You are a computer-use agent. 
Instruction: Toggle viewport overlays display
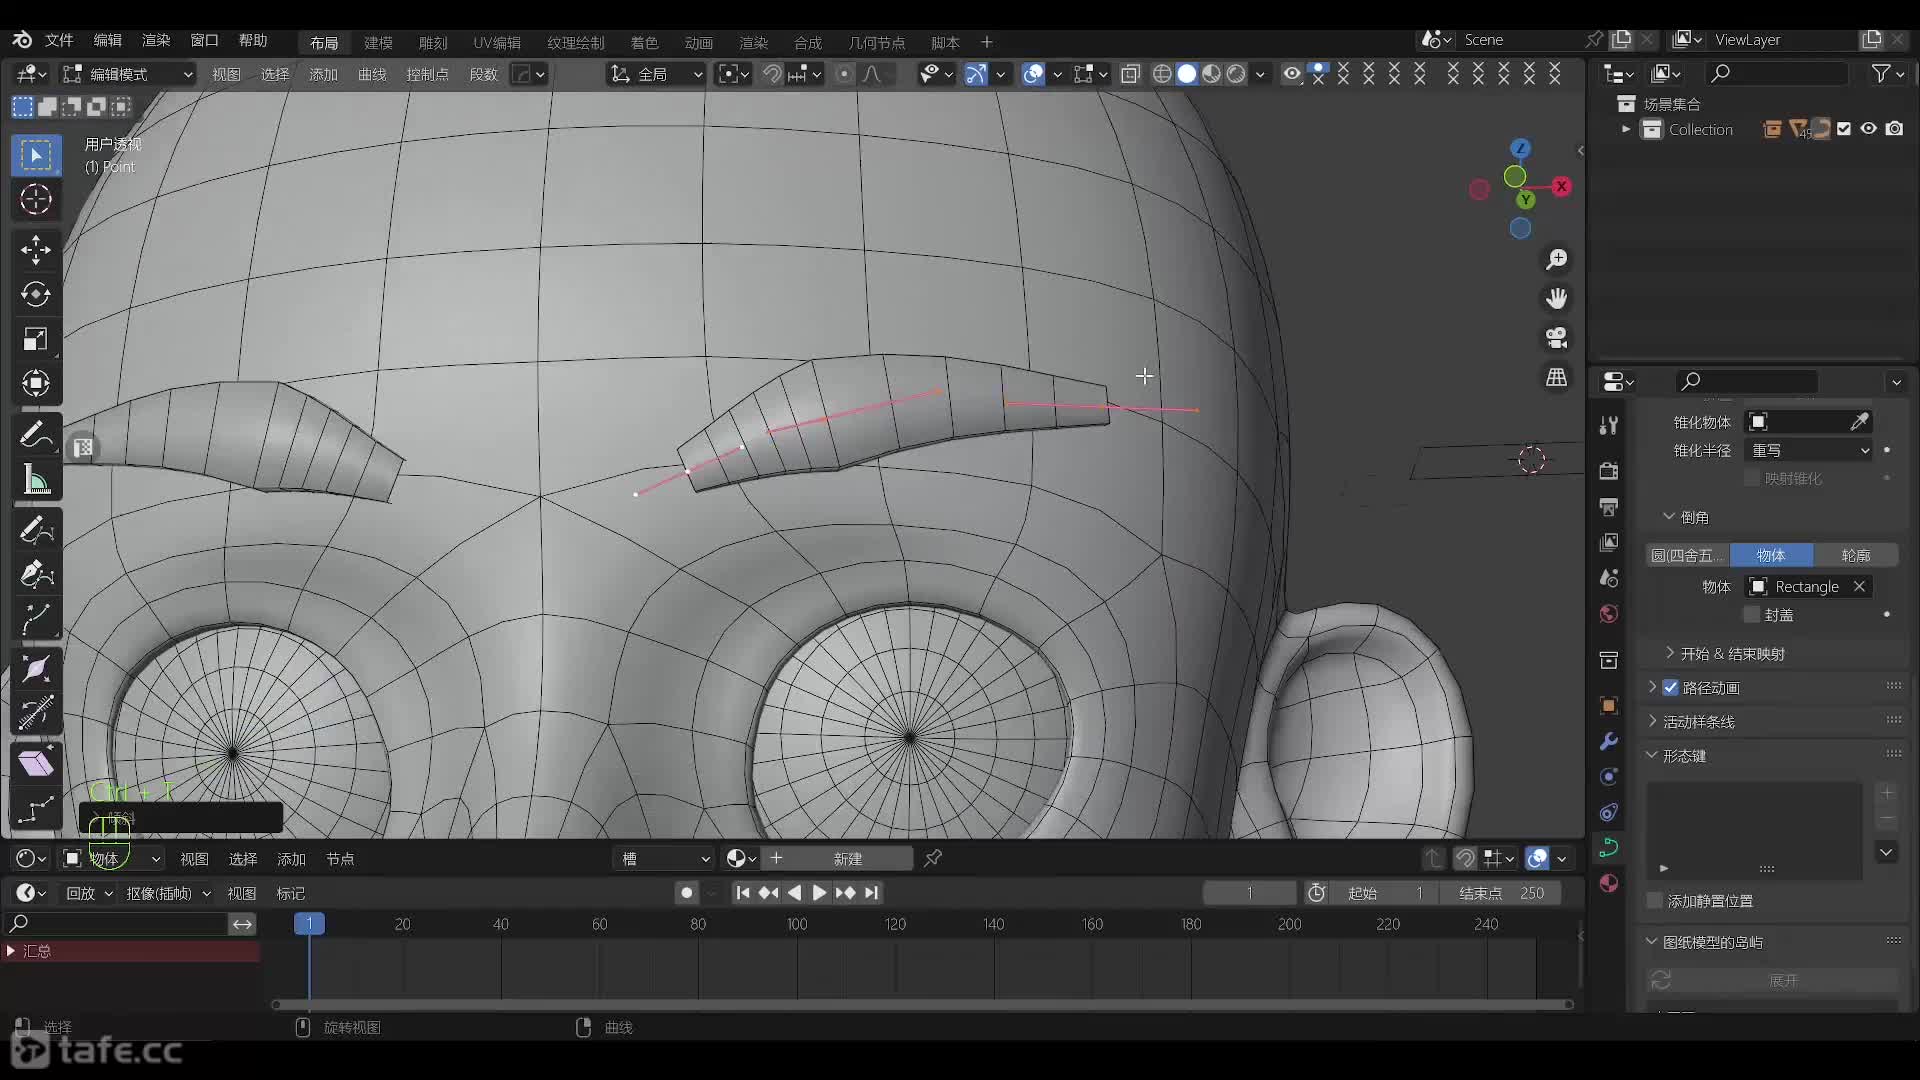(x=1034, y=74)
